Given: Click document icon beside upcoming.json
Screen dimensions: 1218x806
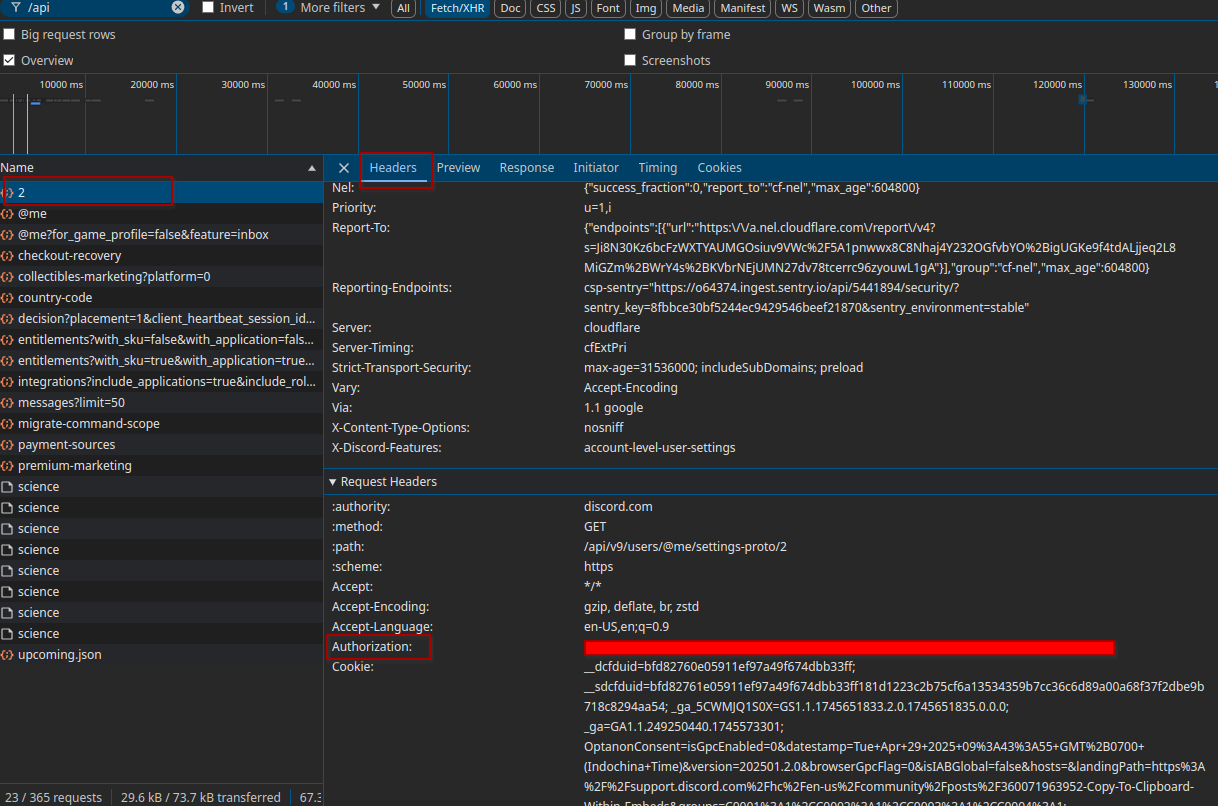Looking at the screenshot, I should point(8,655).
